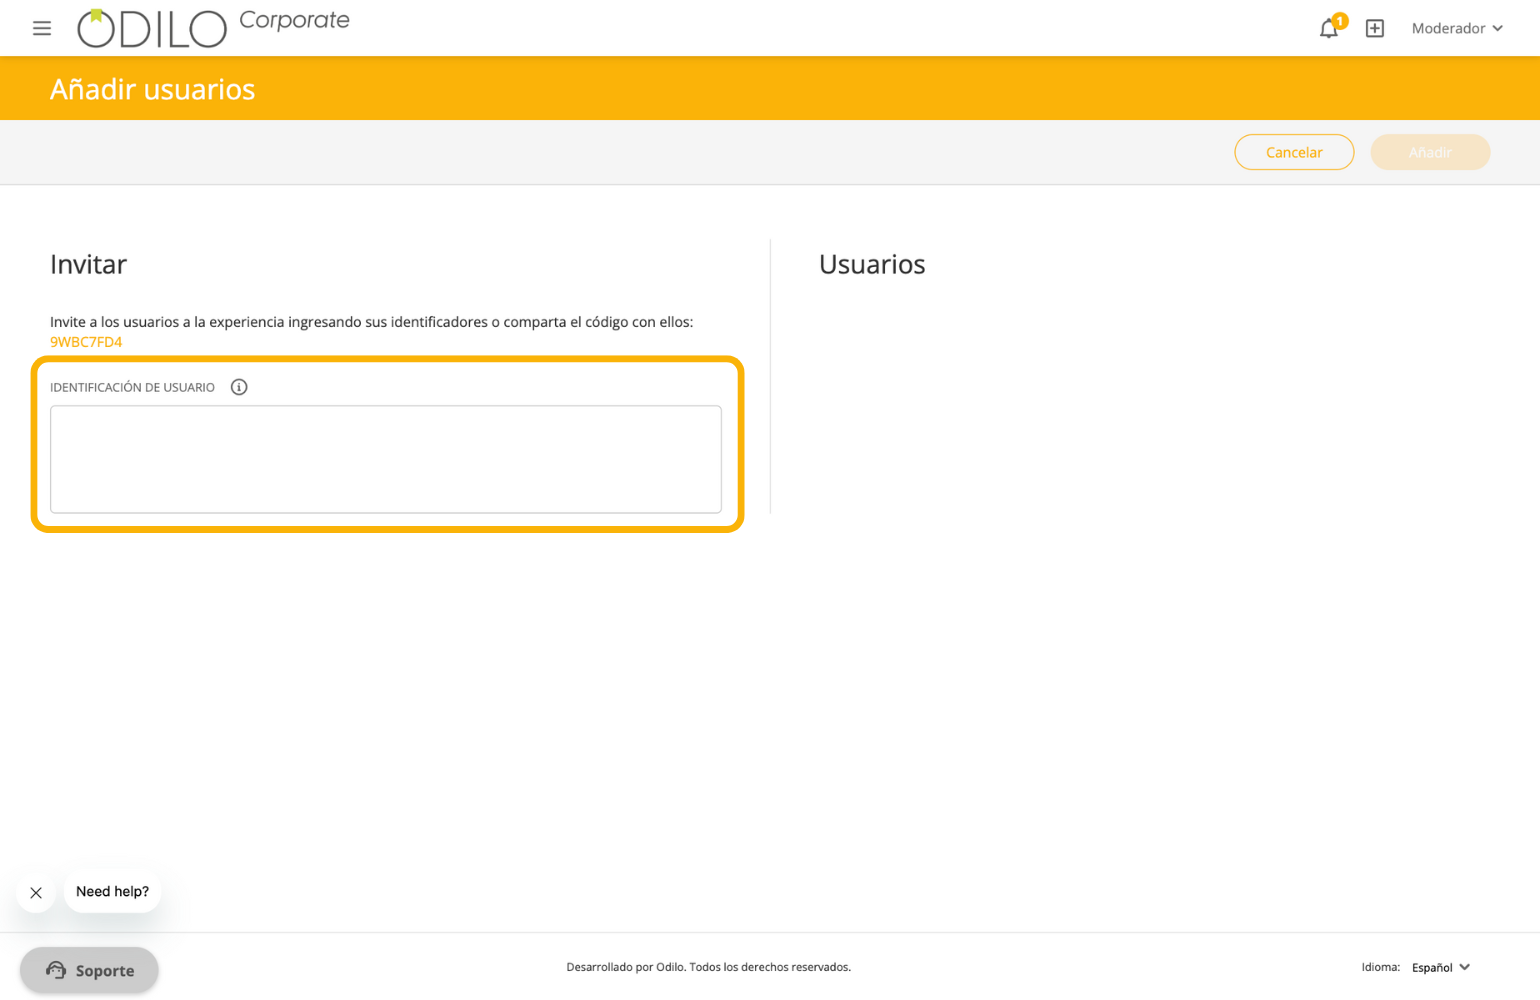Image resolution: width=1540 pixels, height=1000 pixels.
Task: Click the Corporate text beside the logo
Action: 294,20
